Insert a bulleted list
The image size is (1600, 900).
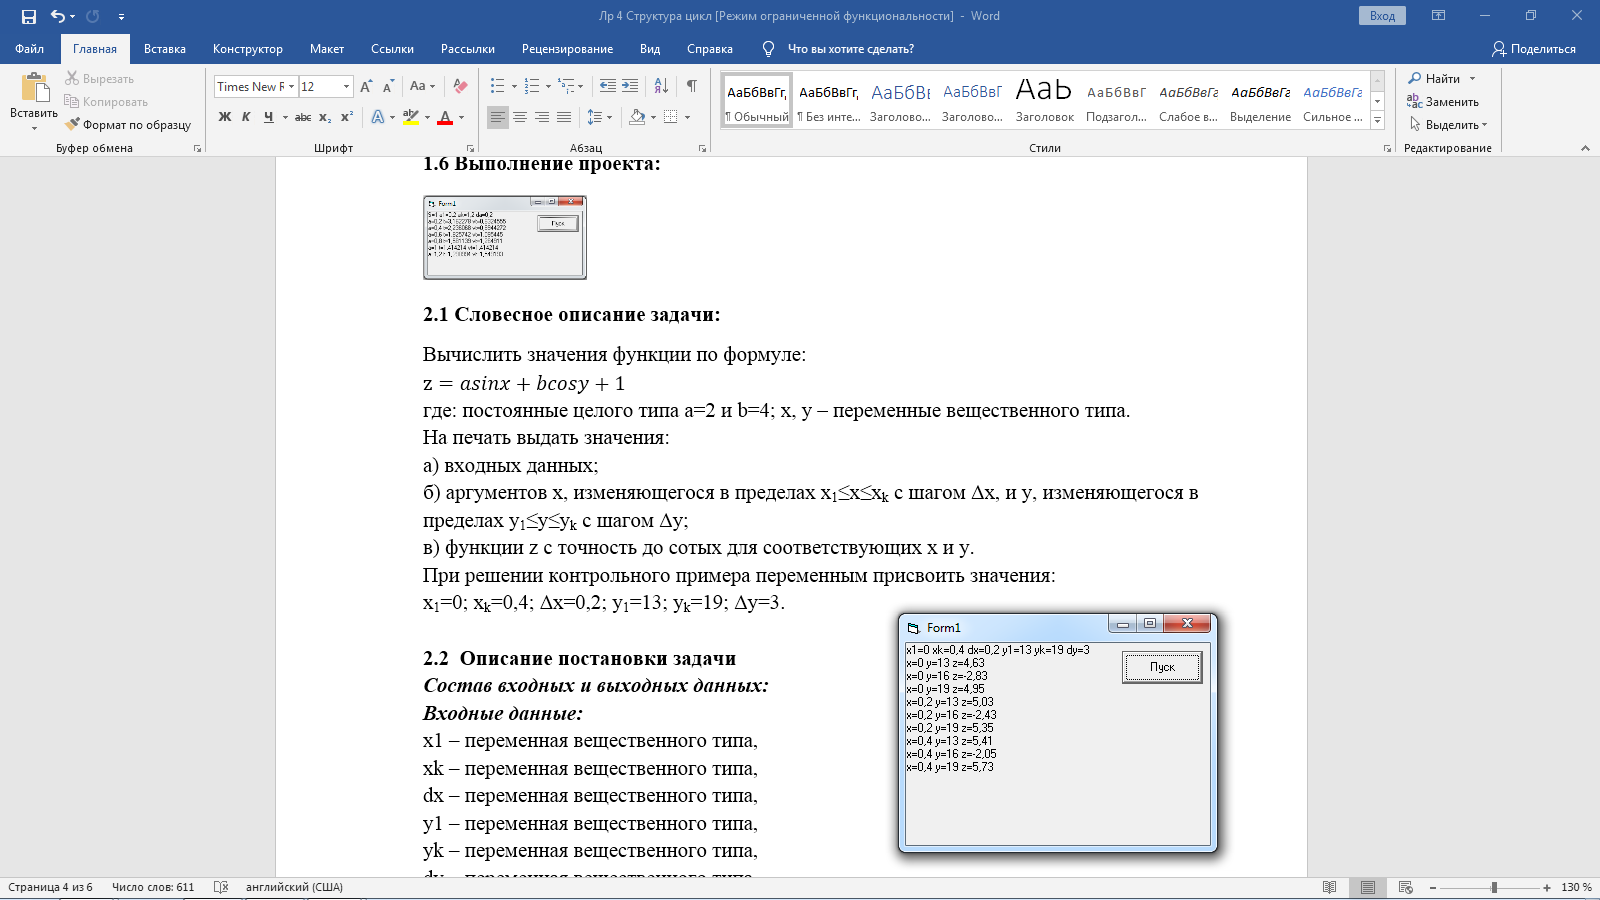point(498,87)
